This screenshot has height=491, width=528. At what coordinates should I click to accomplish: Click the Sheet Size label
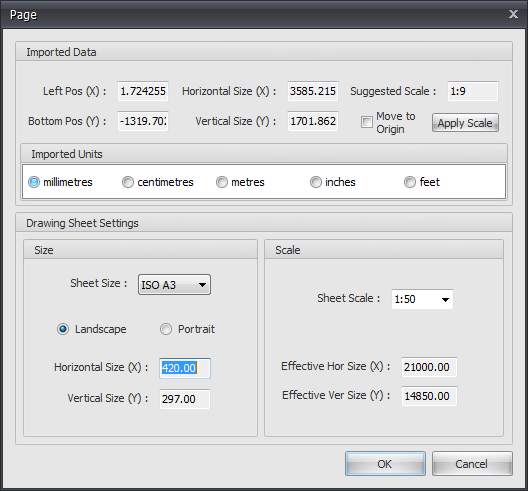pyautogui.click(x=98, y=283)
